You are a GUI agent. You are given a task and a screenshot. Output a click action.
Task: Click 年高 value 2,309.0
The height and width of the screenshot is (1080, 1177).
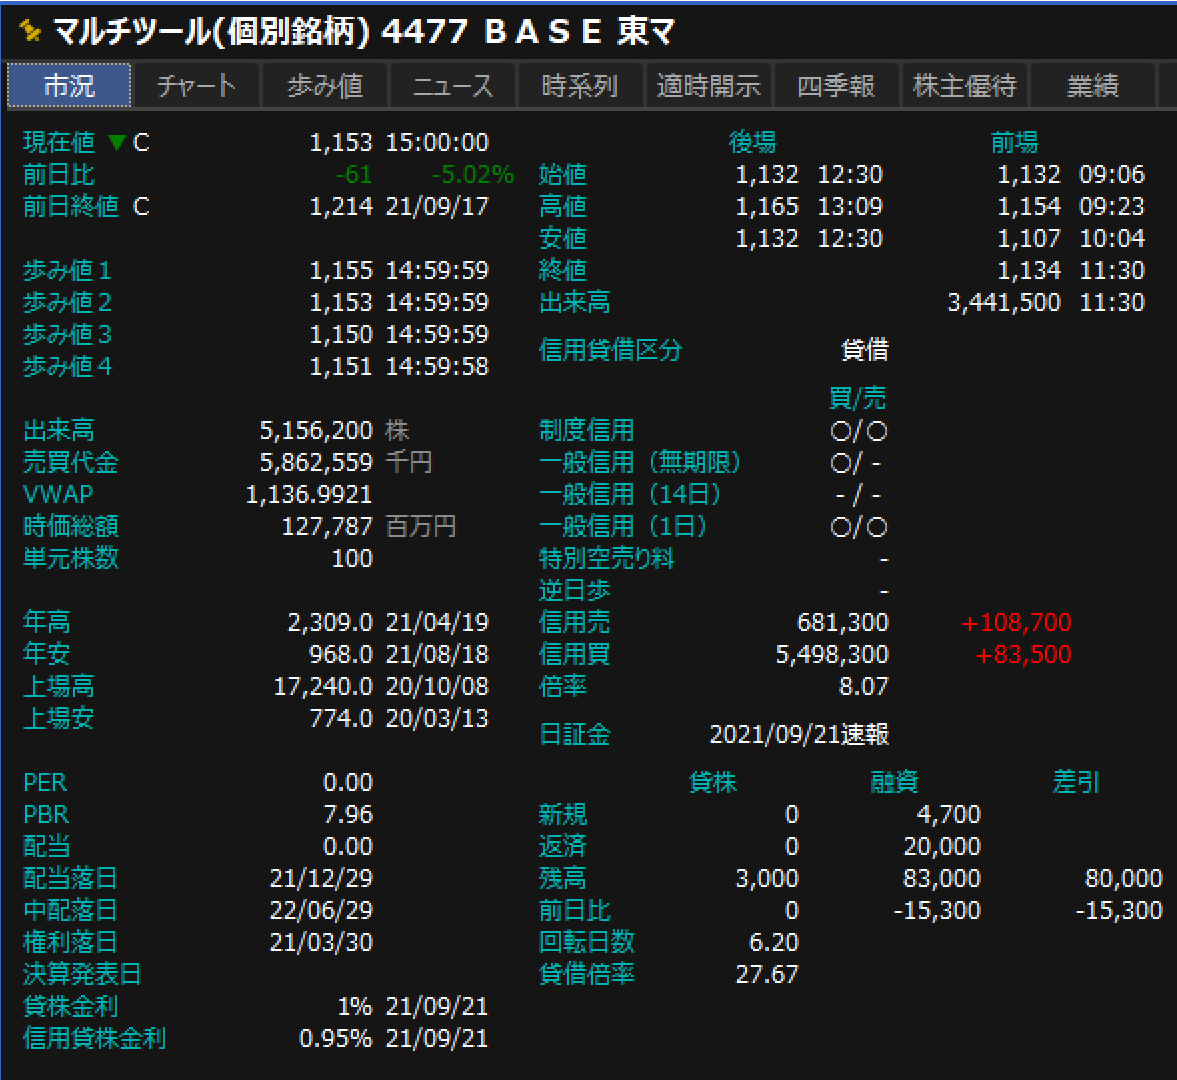tap(330, 622)
